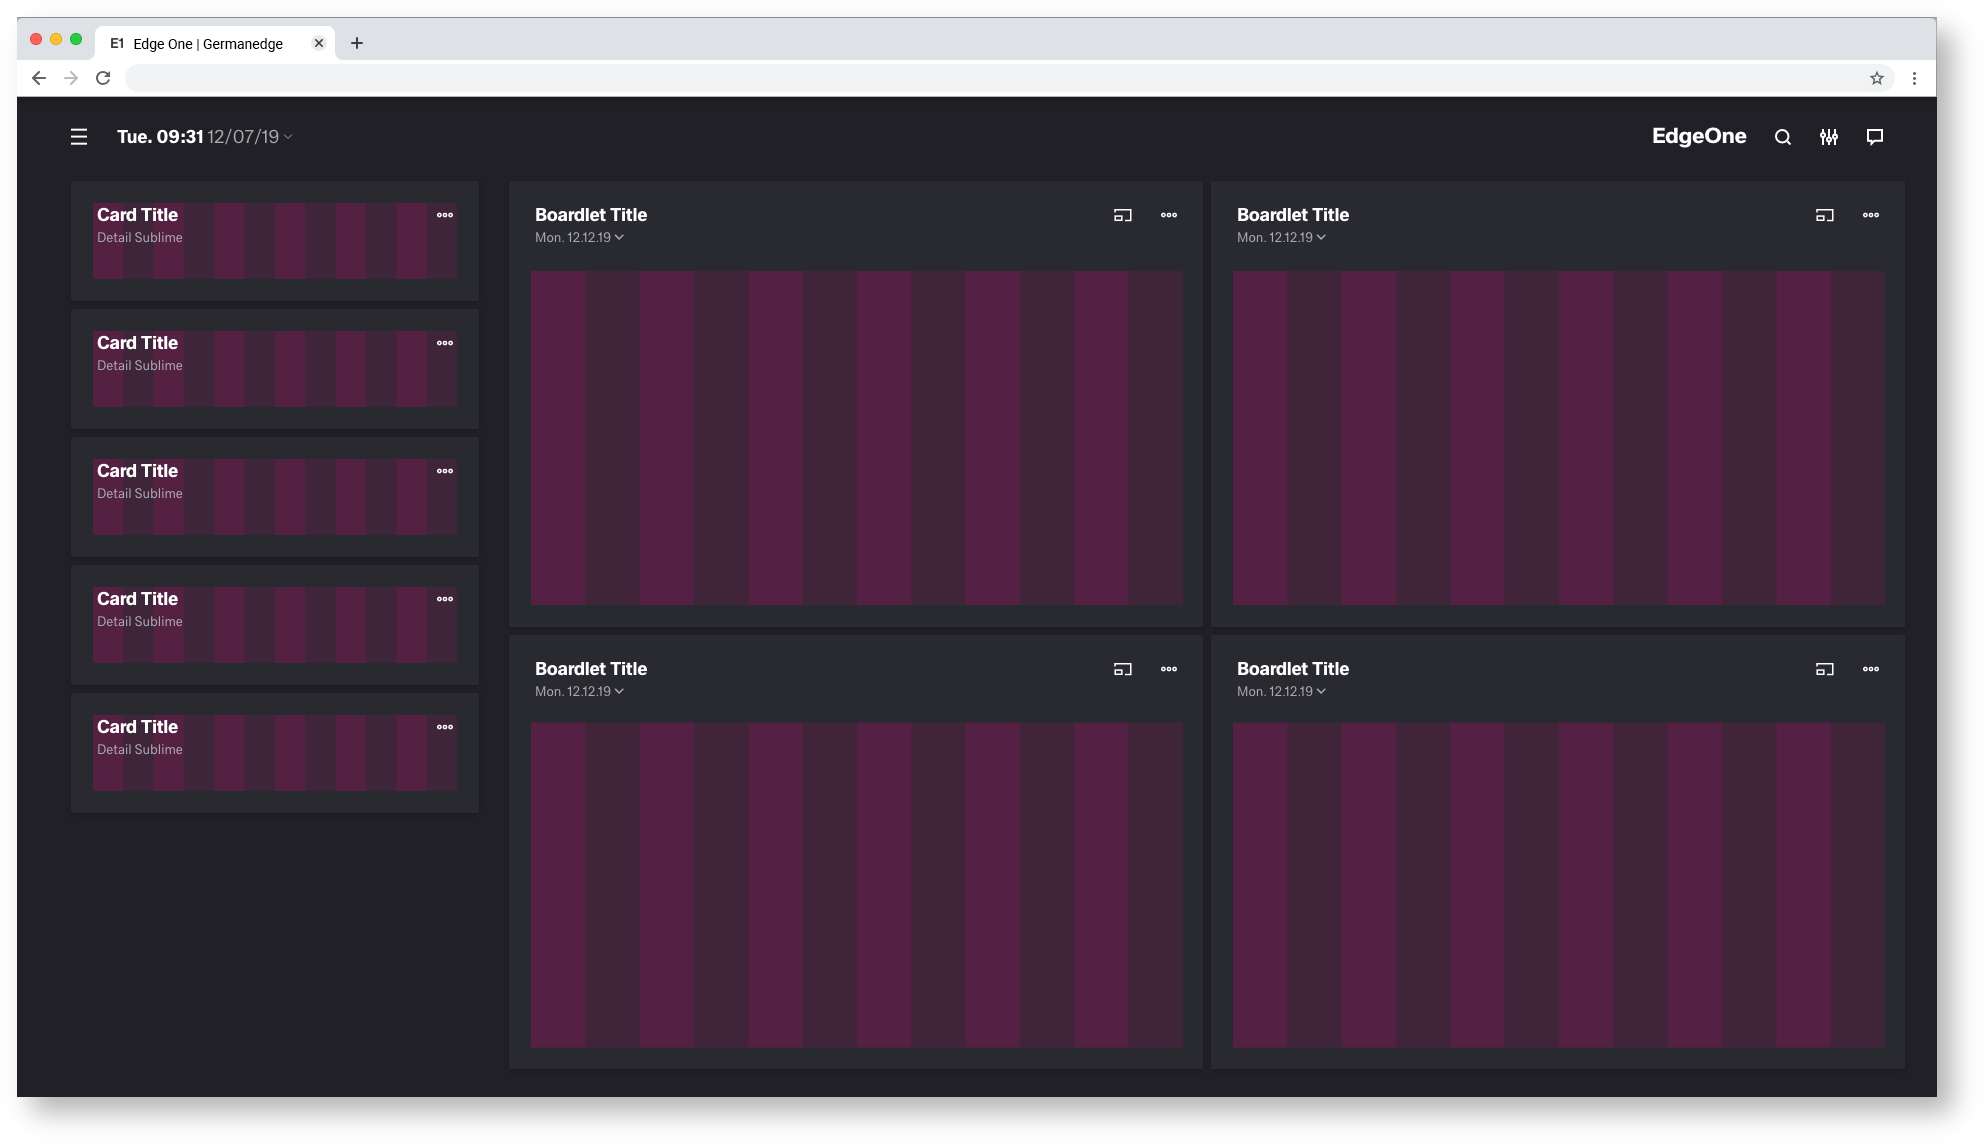Click expand icon on bottom-left boardlet
Viewport: 1985px width, 1145px height.
(x=1122, y=669)
